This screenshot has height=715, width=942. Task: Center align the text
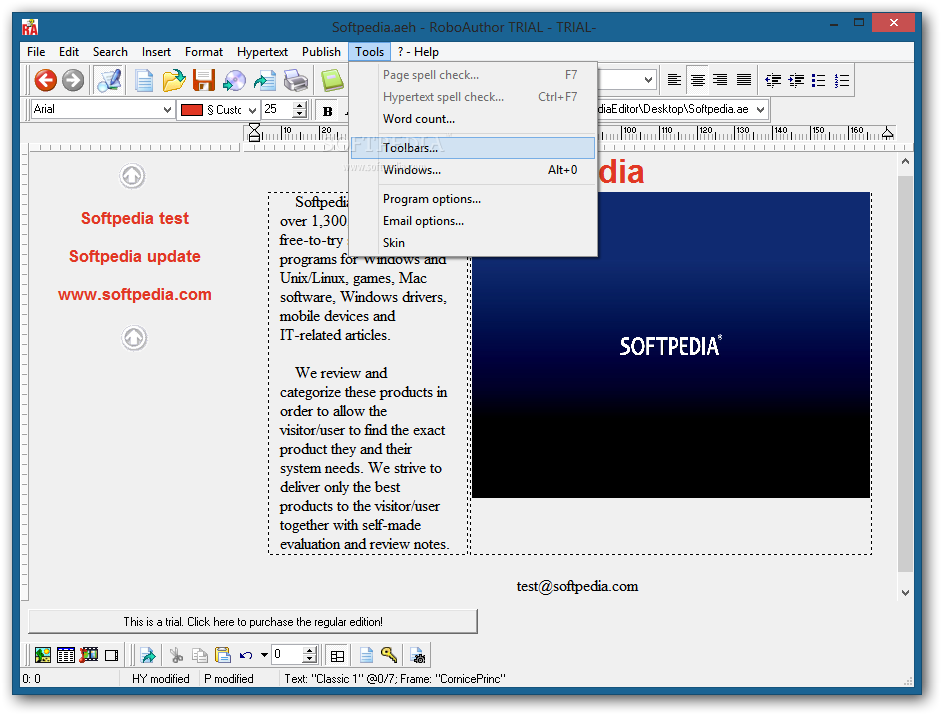pos(697,80)
